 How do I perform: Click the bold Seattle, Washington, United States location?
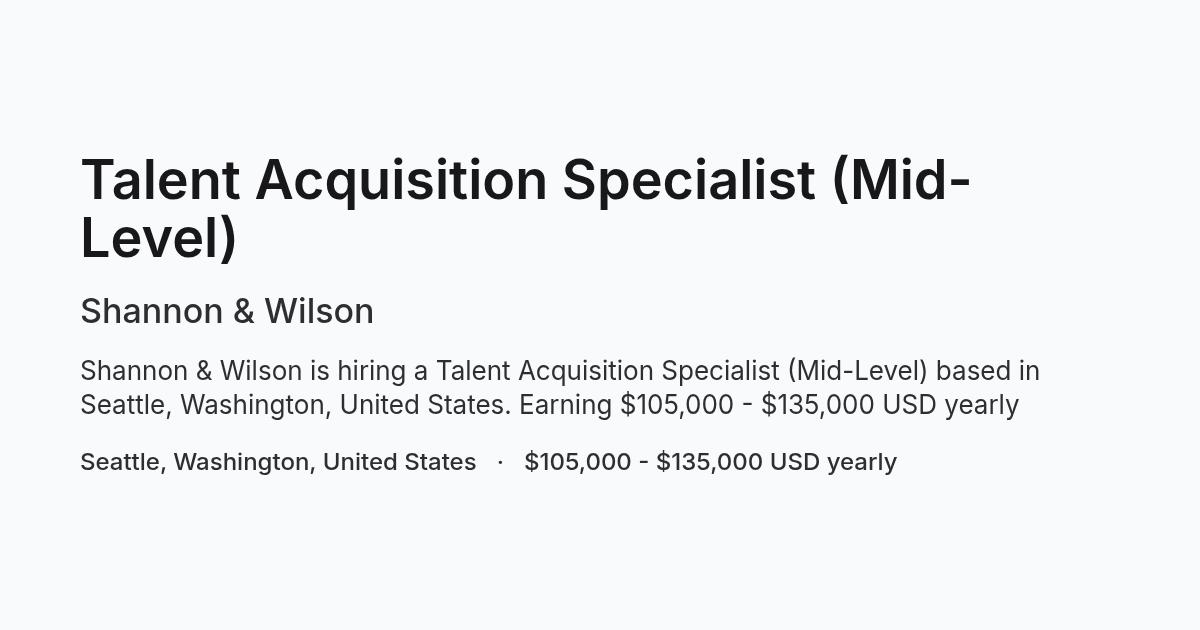click(278, 462)
